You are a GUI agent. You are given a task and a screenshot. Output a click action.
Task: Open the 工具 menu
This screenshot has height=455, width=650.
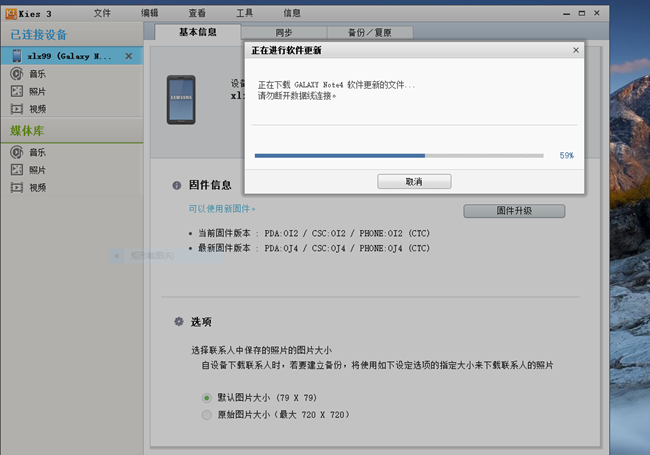(244, 13)
